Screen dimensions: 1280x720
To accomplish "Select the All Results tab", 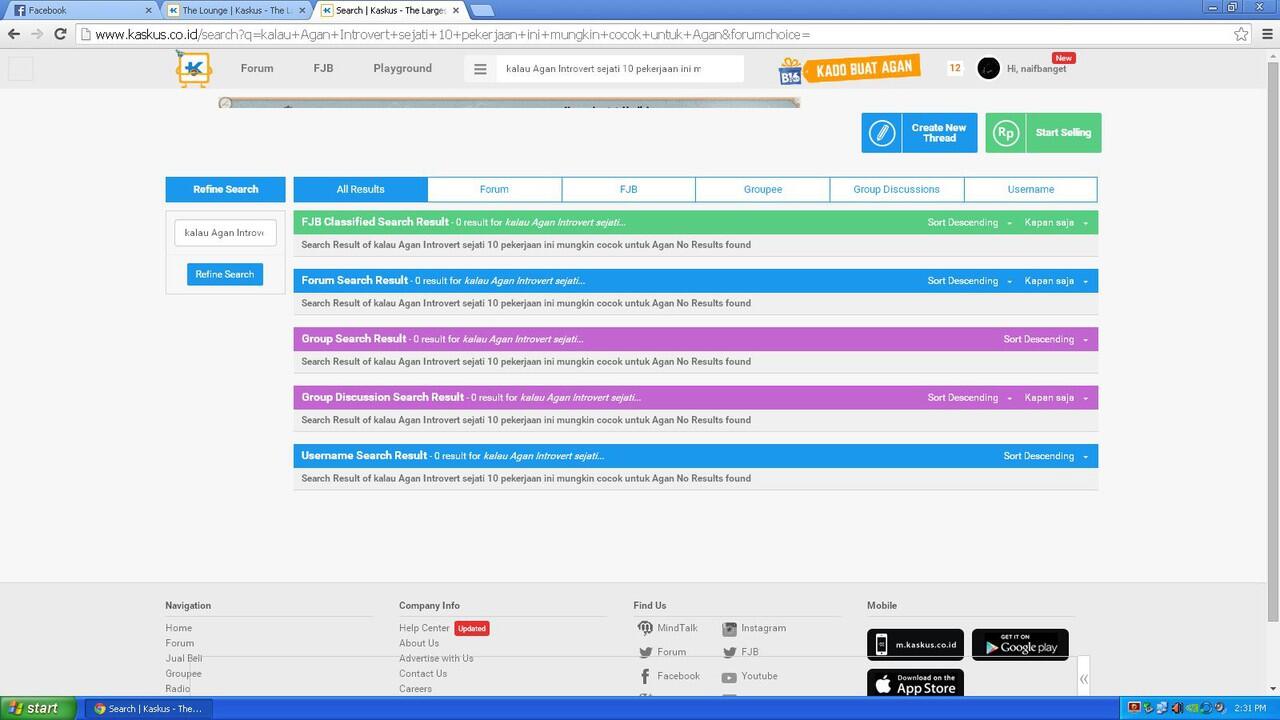I will (x=360, y=189).
